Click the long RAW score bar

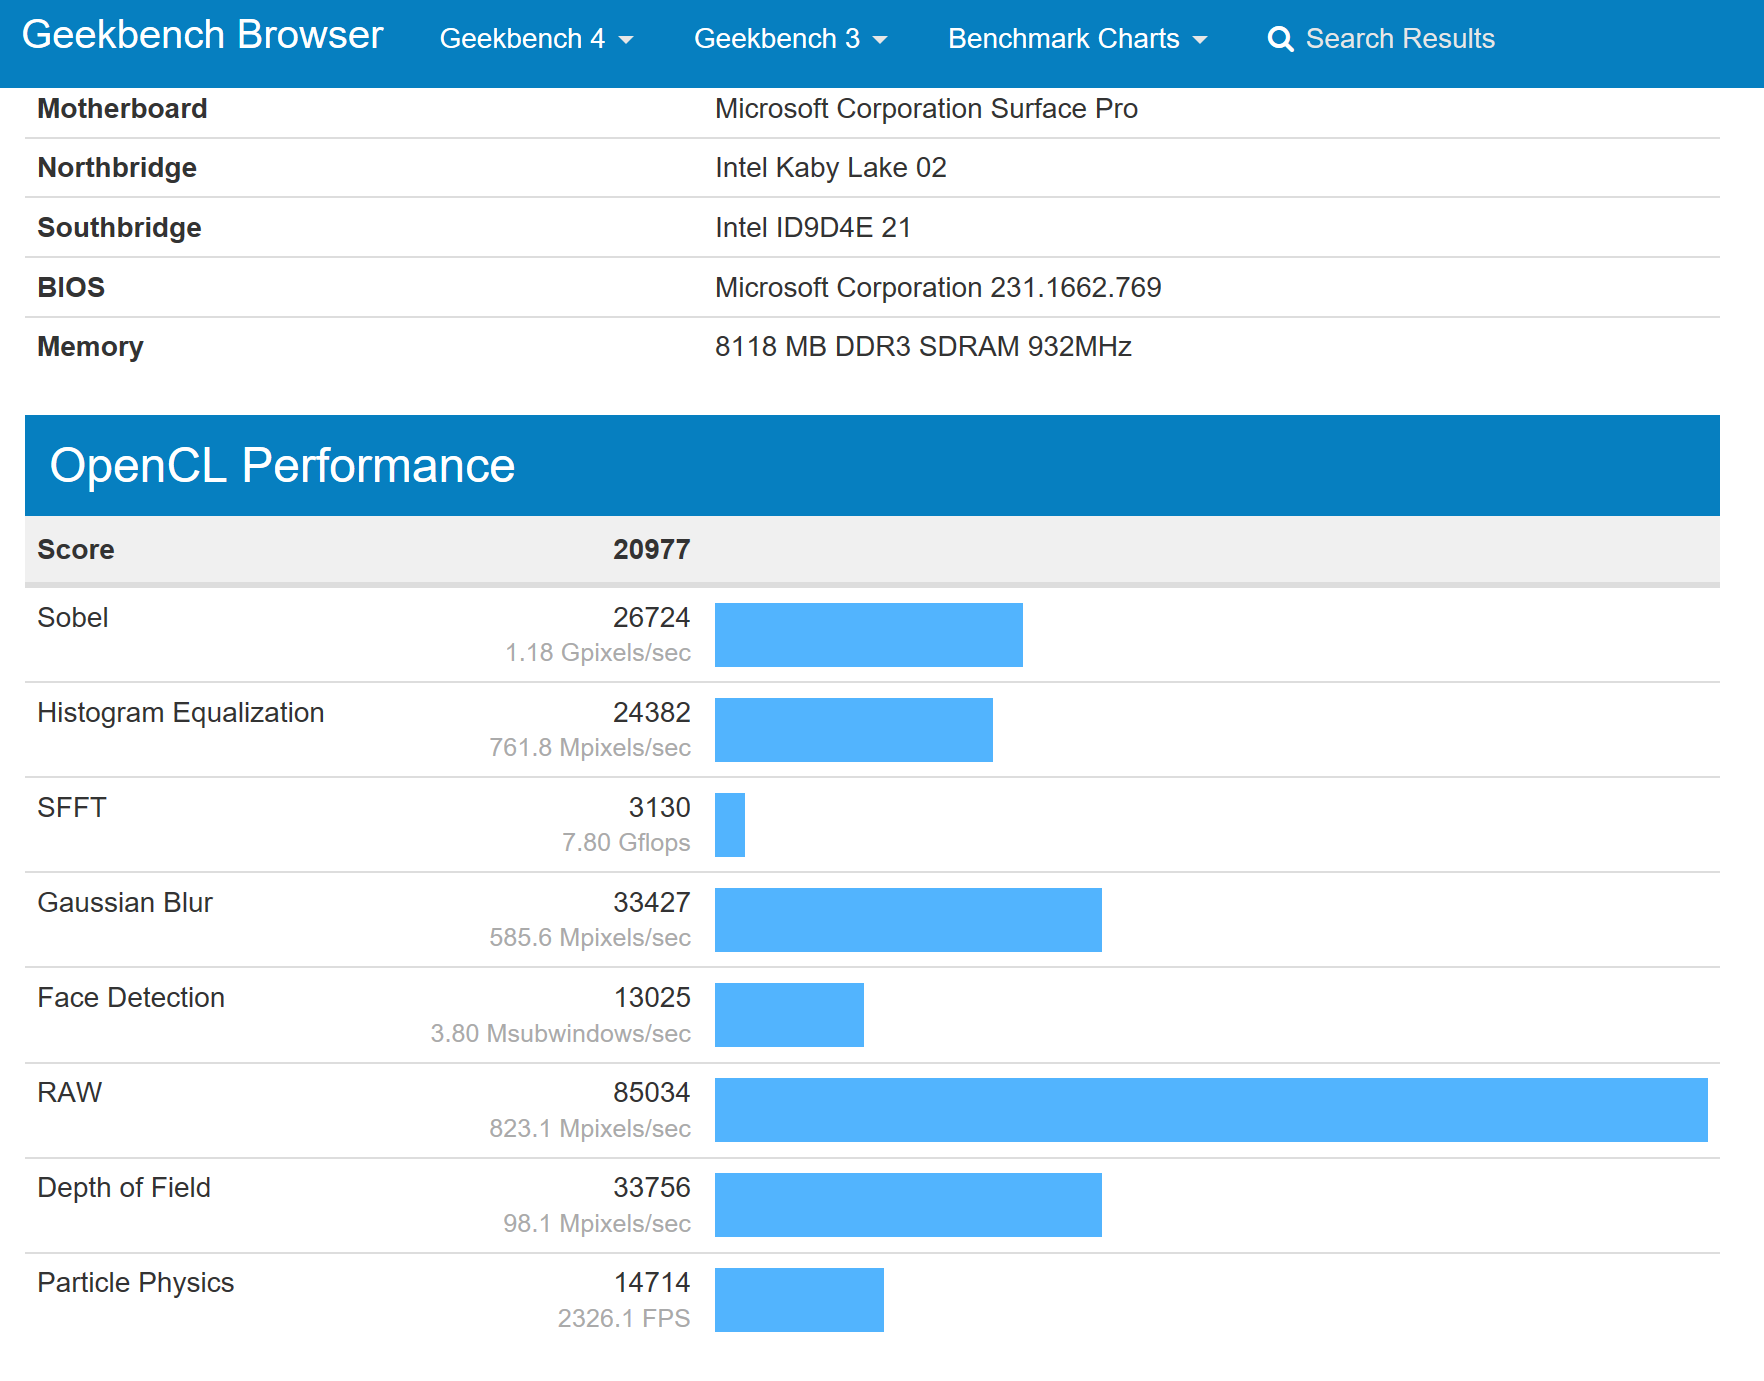[1211, 1110]
